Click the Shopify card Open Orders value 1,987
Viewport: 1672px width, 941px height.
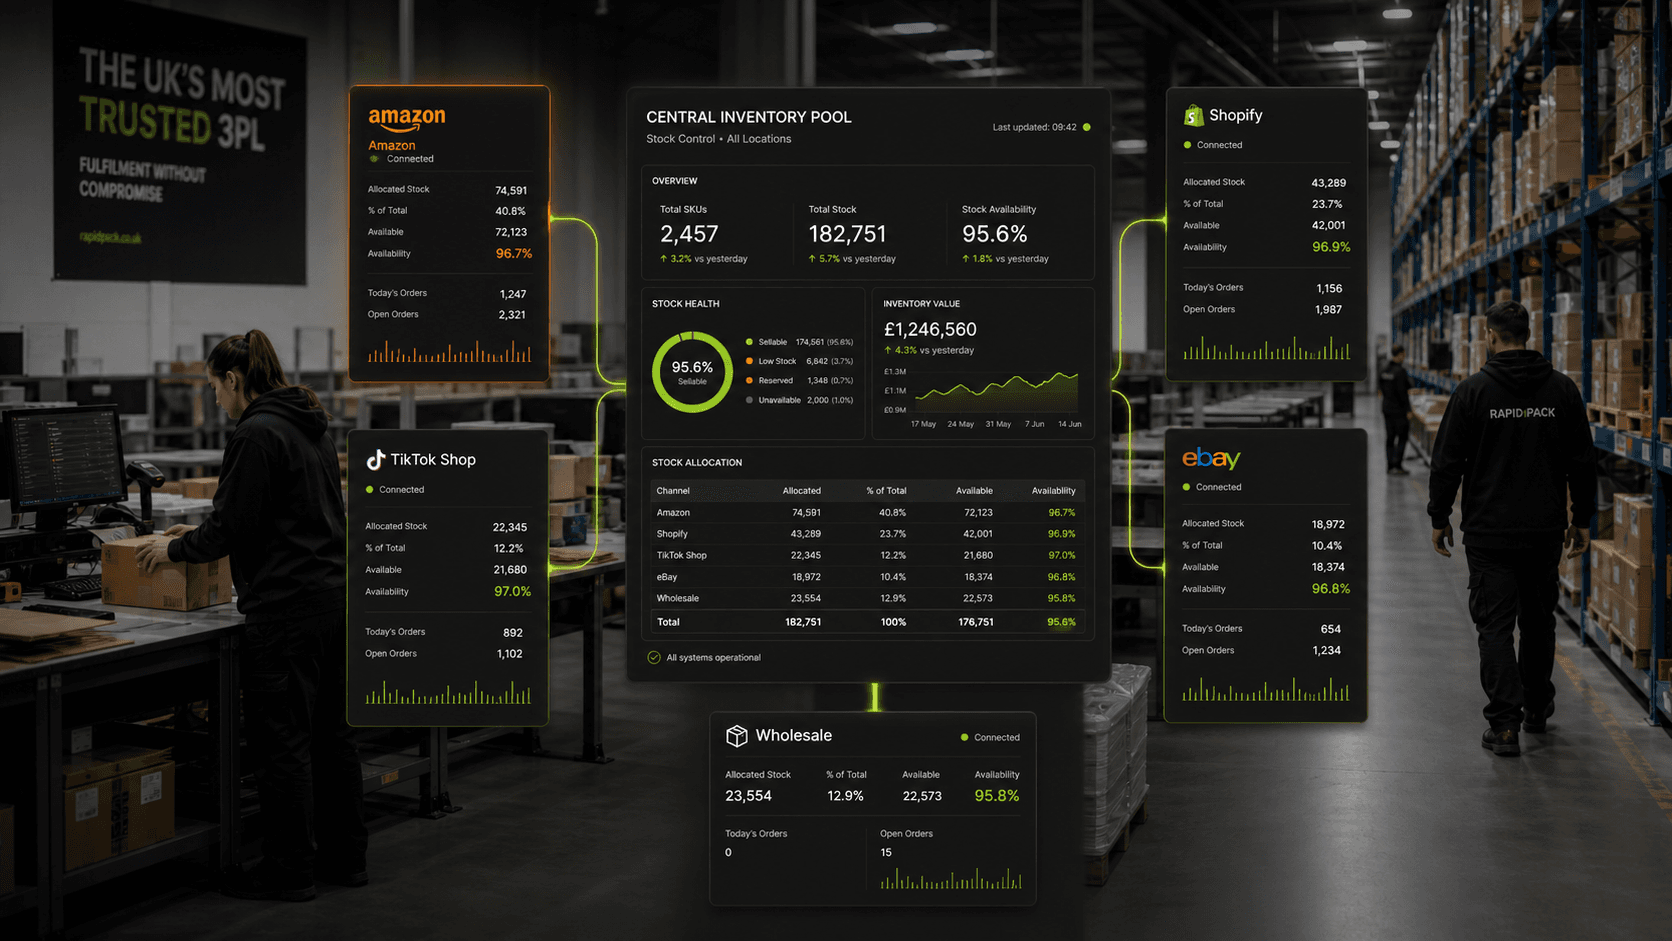(1328, 310)
